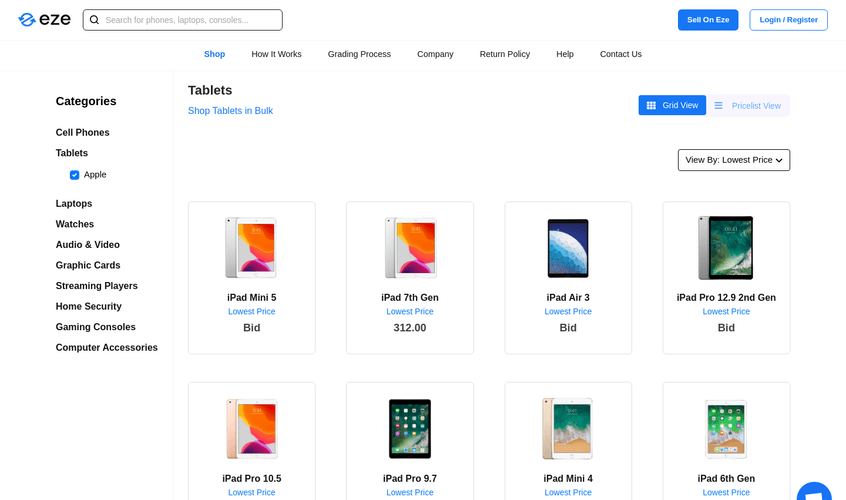Switch to Pricelist View layout
The width and height of the screenshot is (846, 500).
[x=748, y=106]
